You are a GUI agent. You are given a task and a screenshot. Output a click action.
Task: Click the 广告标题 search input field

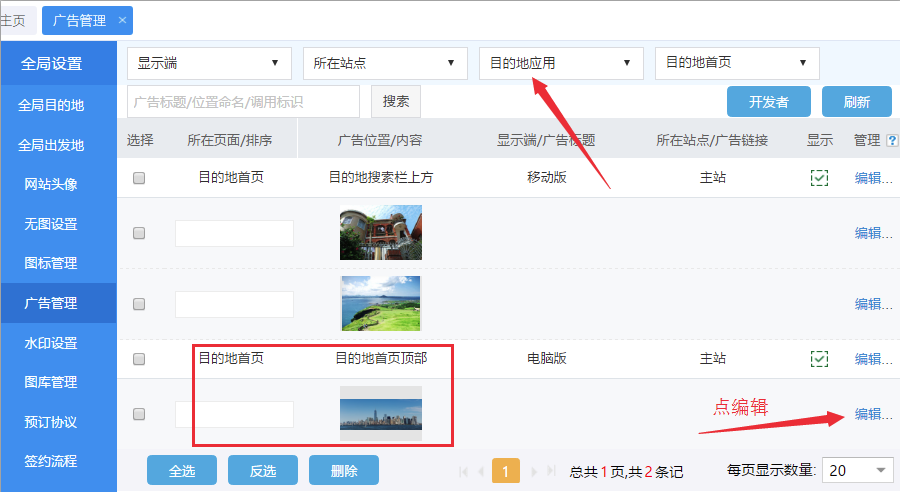tap(243, 101)
